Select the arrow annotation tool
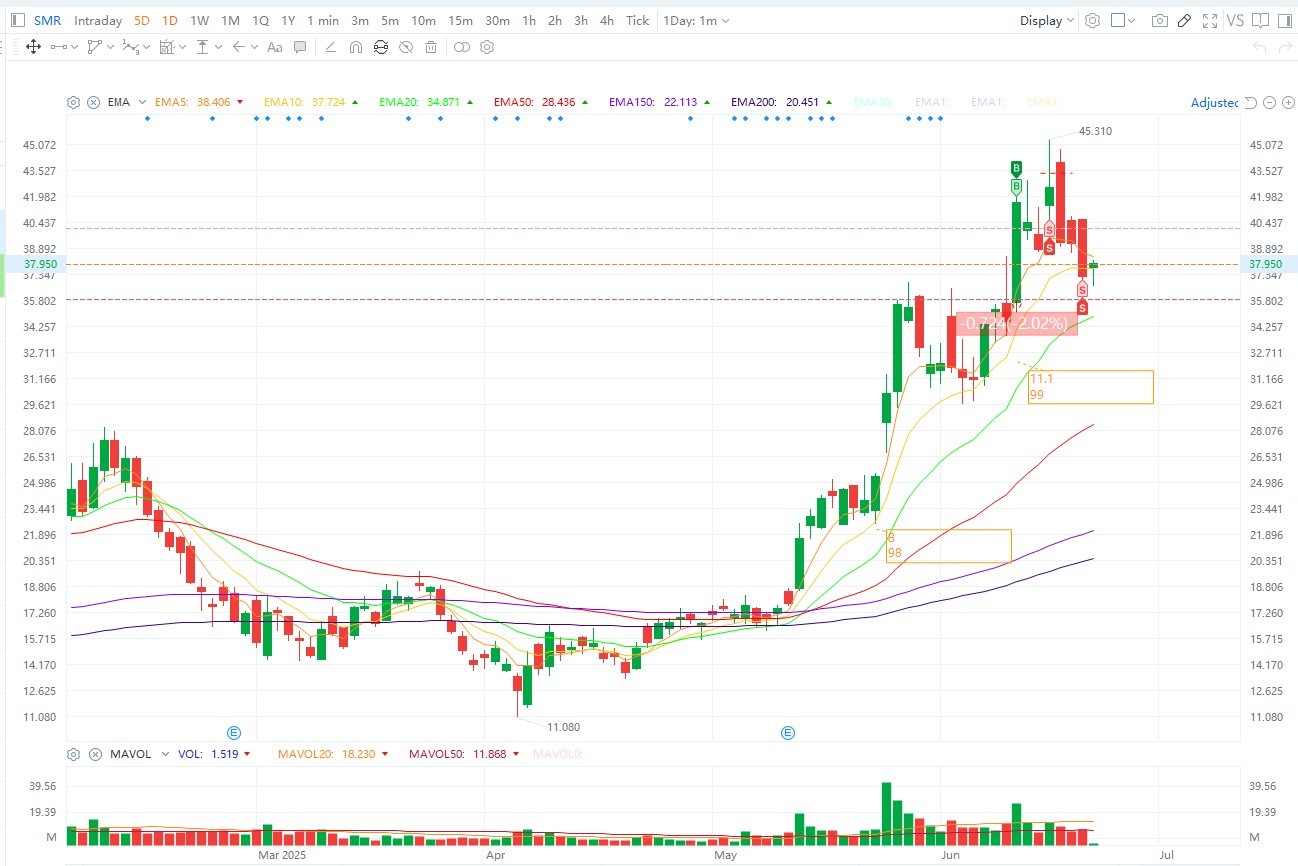 (x=238, y=47)
